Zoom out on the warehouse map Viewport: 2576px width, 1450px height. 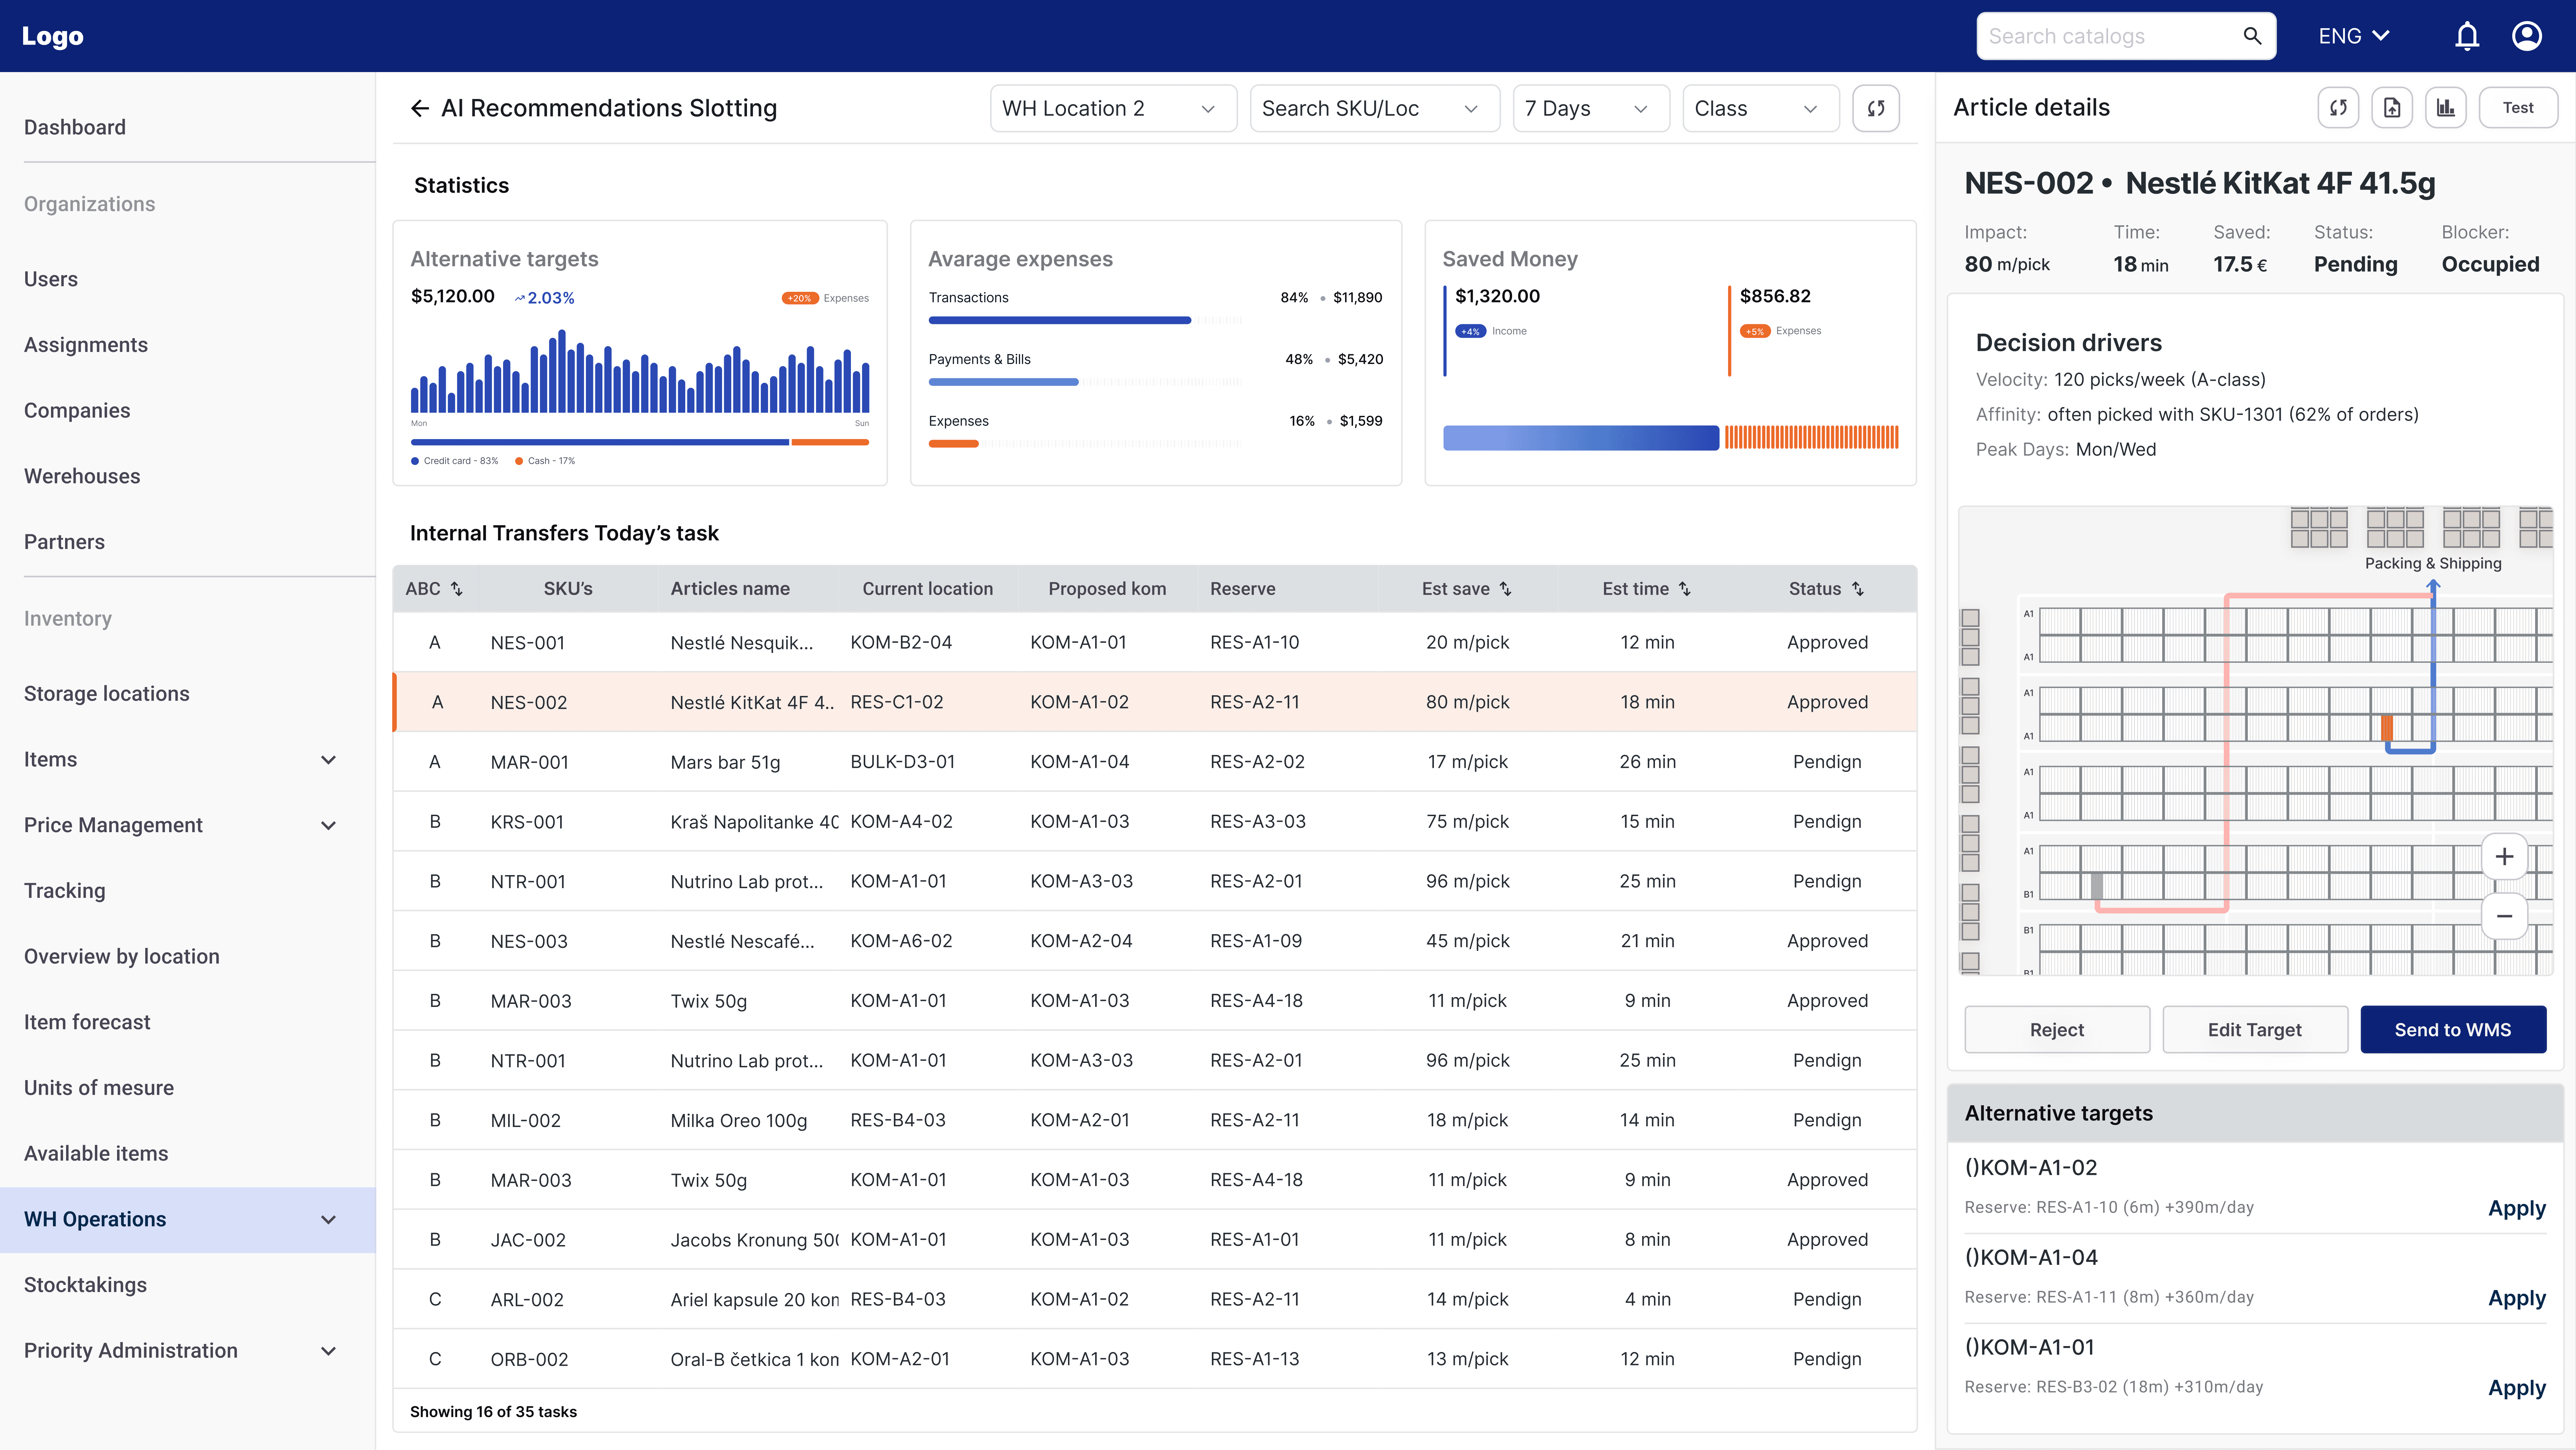2504,916
